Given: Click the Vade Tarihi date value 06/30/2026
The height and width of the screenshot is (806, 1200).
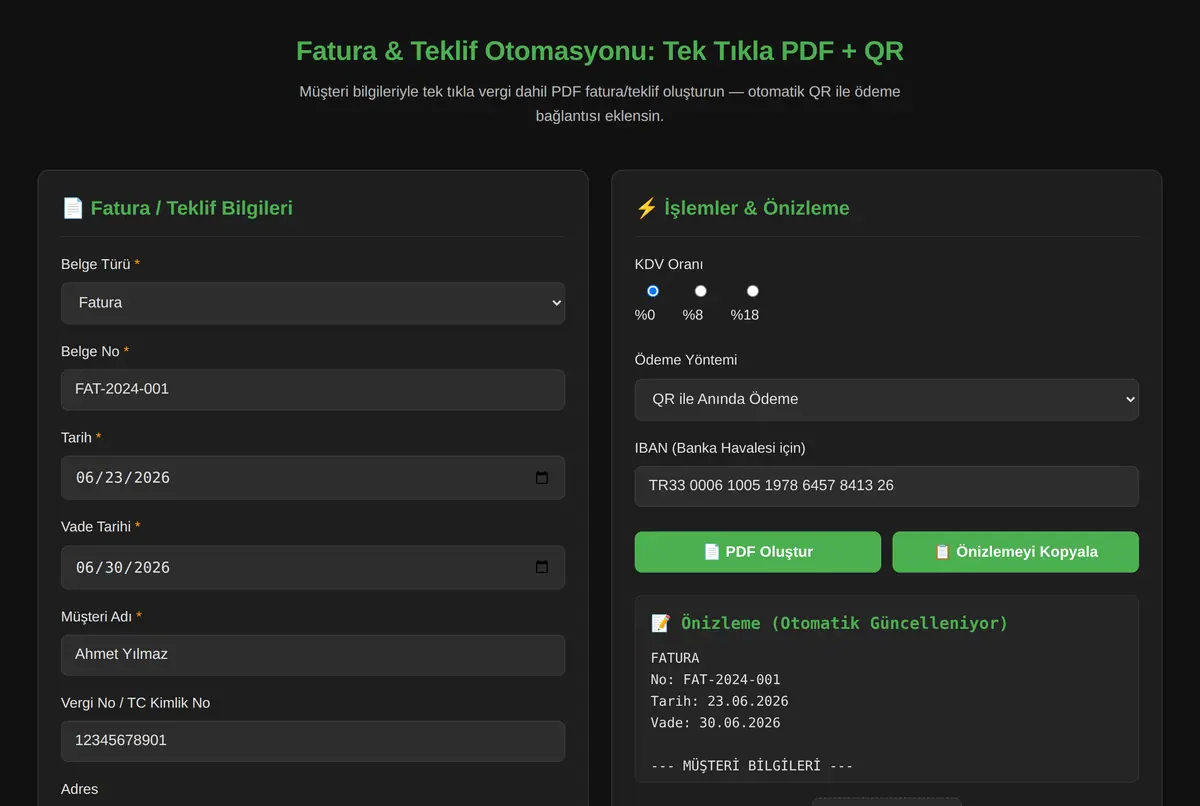Looking at the screenshot, I should pos(123,567).
